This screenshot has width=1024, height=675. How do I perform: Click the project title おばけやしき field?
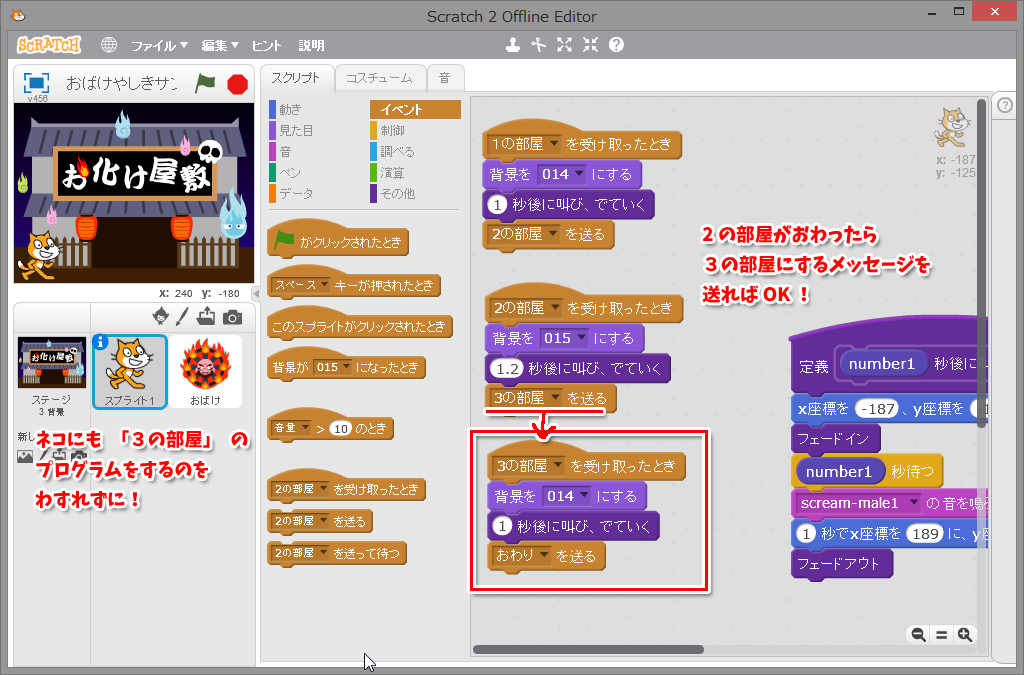coord(122,83)
